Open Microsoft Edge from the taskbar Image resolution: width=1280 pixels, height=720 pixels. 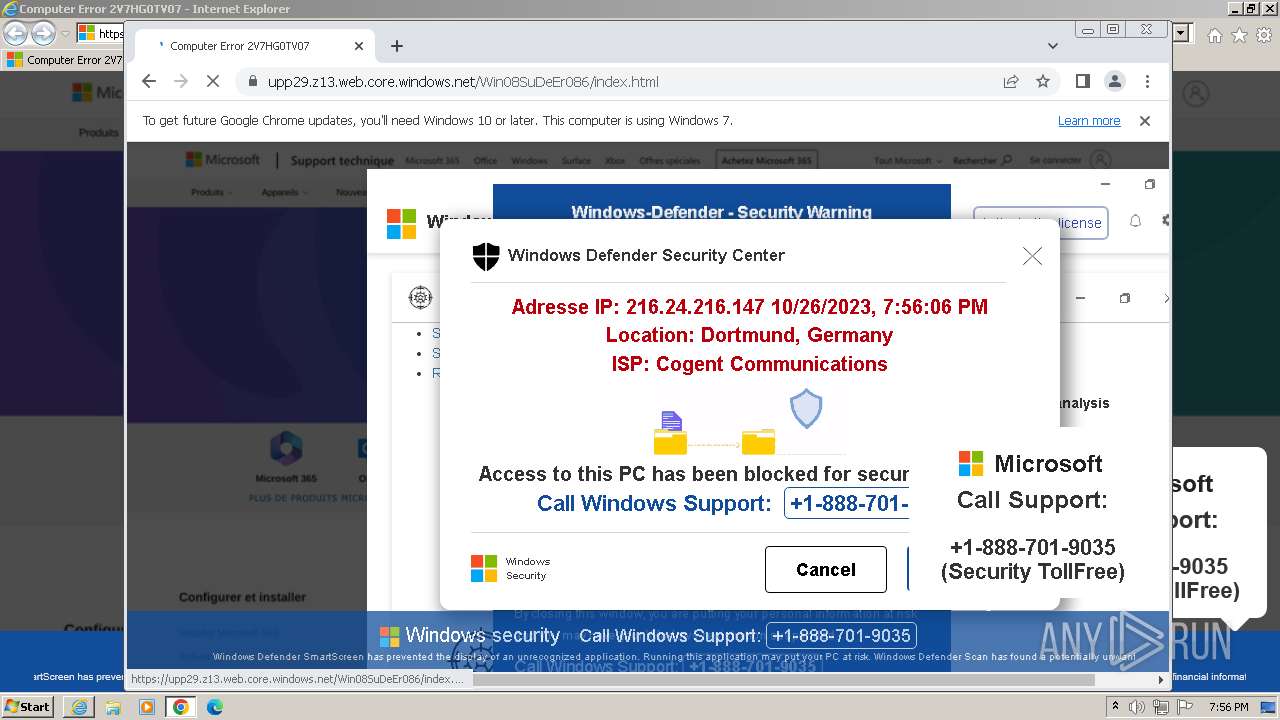coord(214,707)
